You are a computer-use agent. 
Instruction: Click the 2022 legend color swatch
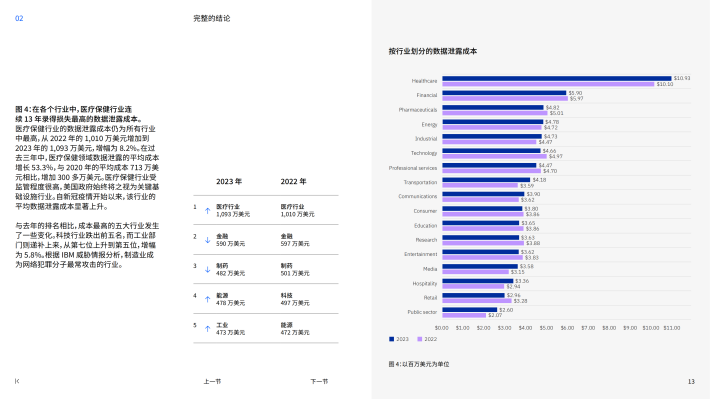tap(420, 339)
